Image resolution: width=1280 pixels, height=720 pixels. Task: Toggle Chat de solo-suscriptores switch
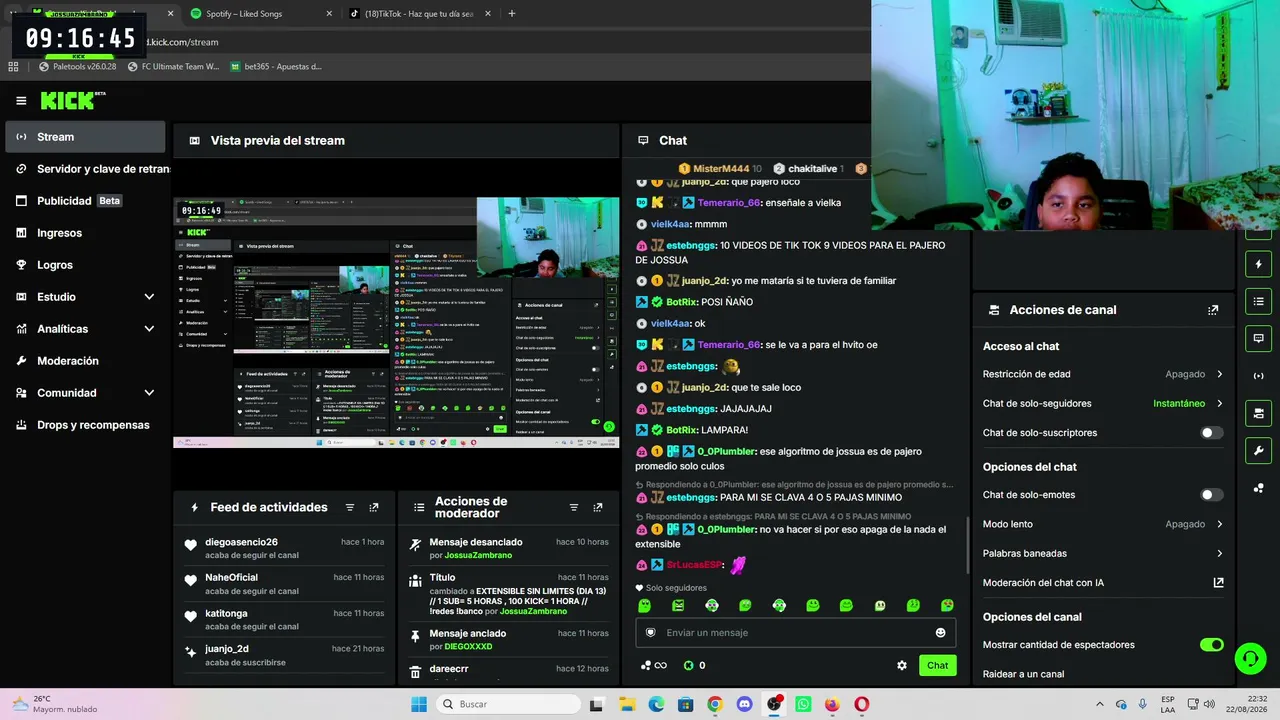pyautogui.click(x=1211, y=433)
